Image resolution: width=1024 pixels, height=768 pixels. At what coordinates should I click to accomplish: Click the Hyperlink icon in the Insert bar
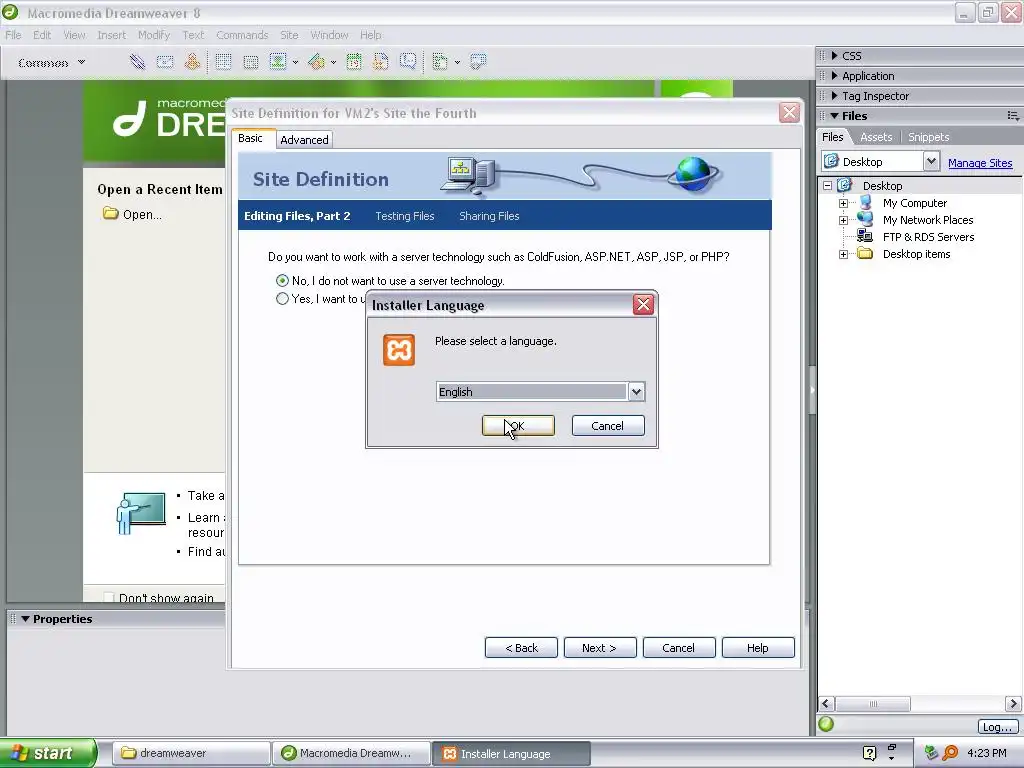tap(137, 62)
